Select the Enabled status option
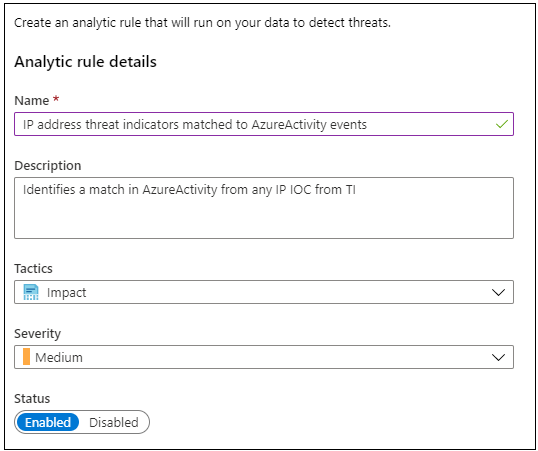Screen dimensions: 538x451 point(48,422)
